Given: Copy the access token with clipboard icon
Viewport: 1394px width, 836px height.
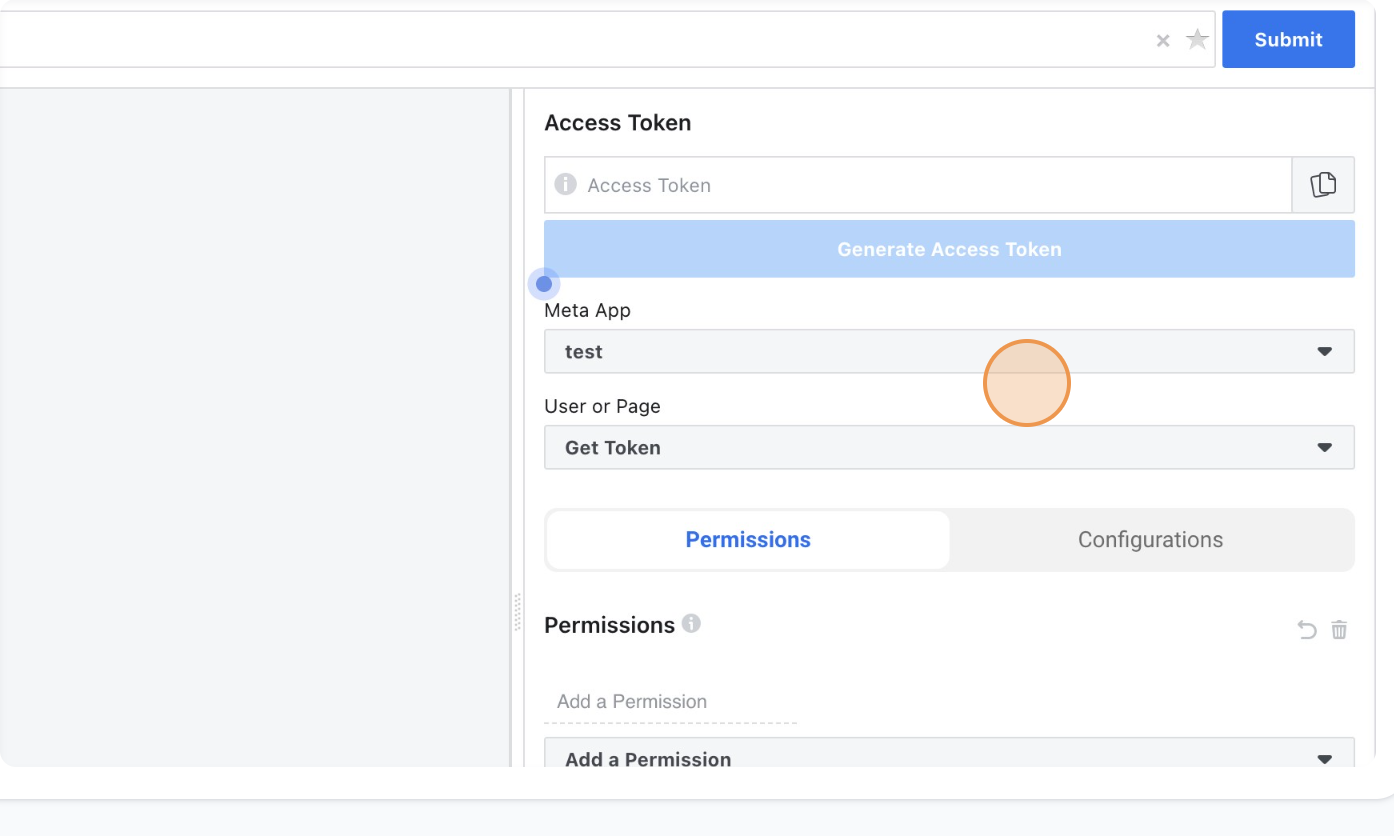Looking at the screenshot, I should tap(1323, 185).
